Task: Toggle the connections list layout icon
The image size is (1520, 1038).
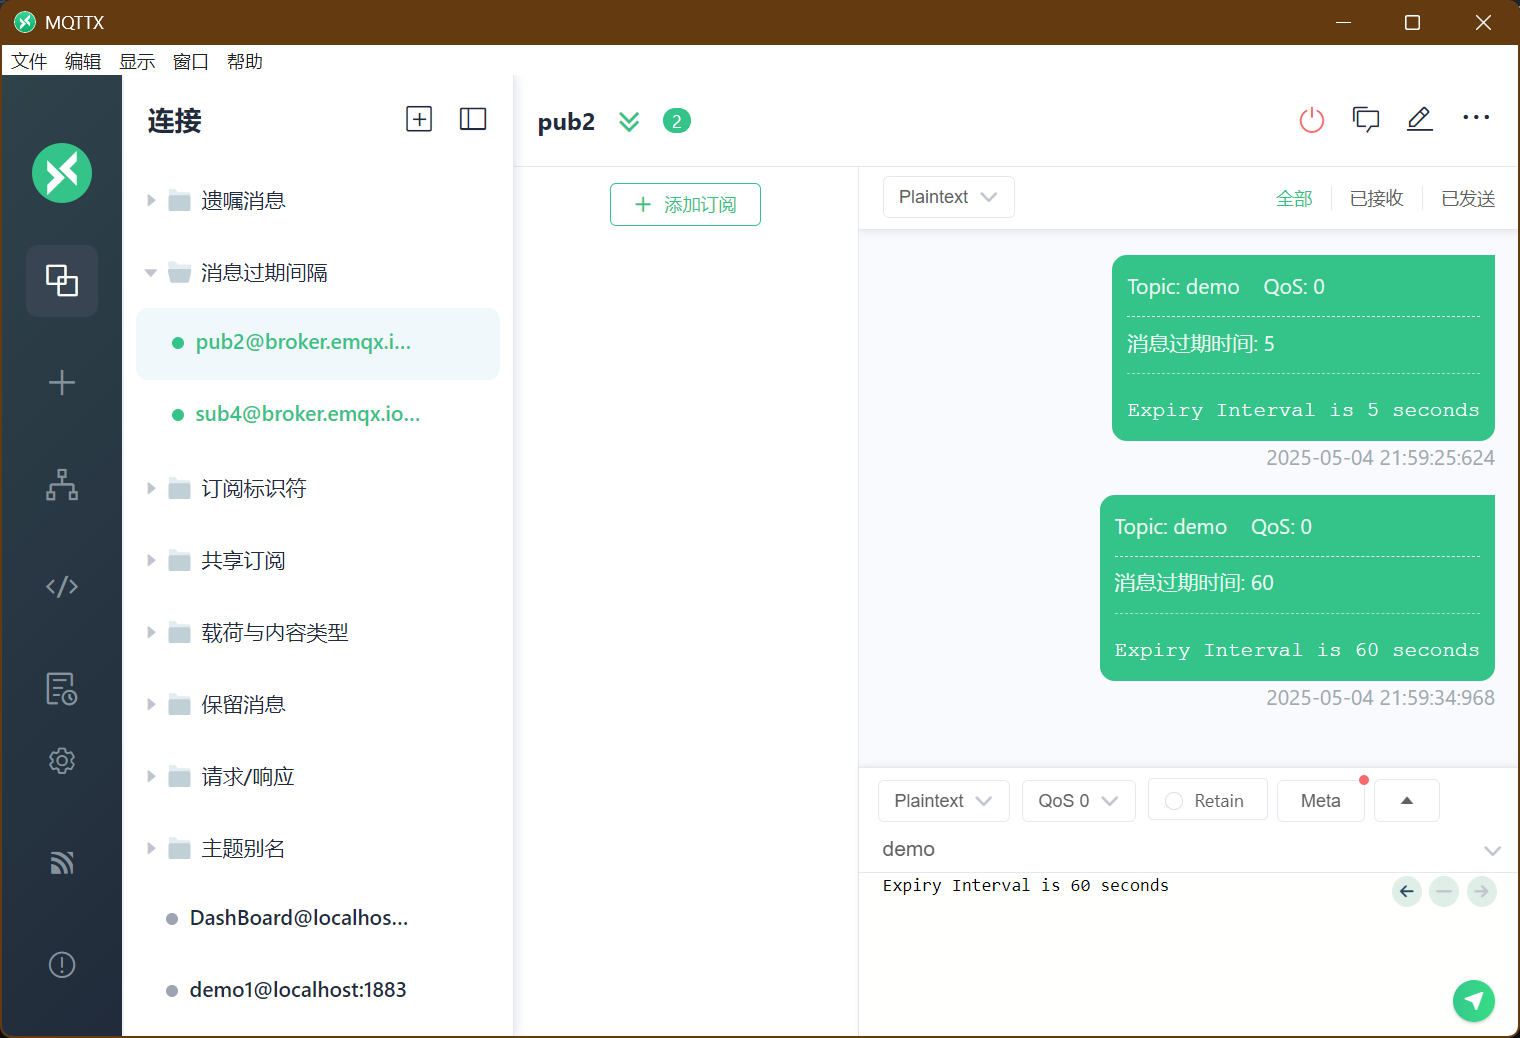Action: tap(473, 119)
